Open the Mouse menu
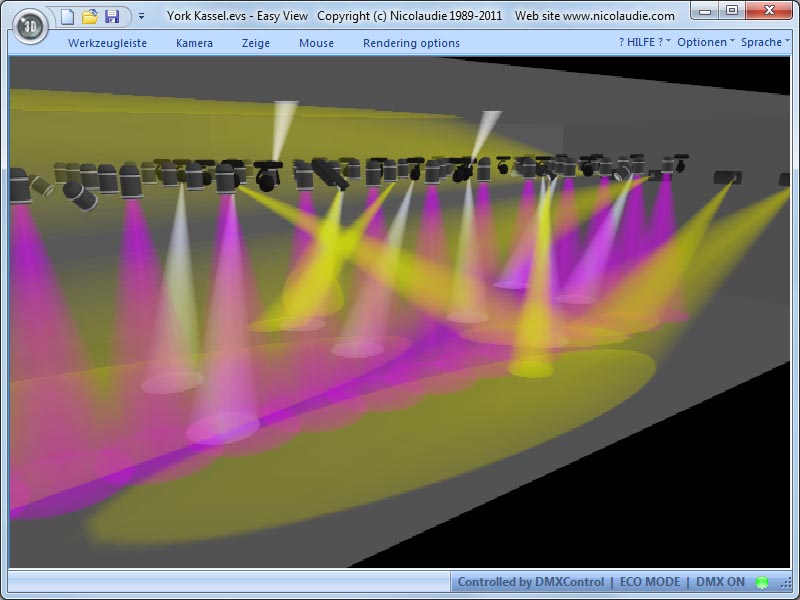Image resolution: width=800 pixels, height=600 pixels. click(x=316, y=43)
